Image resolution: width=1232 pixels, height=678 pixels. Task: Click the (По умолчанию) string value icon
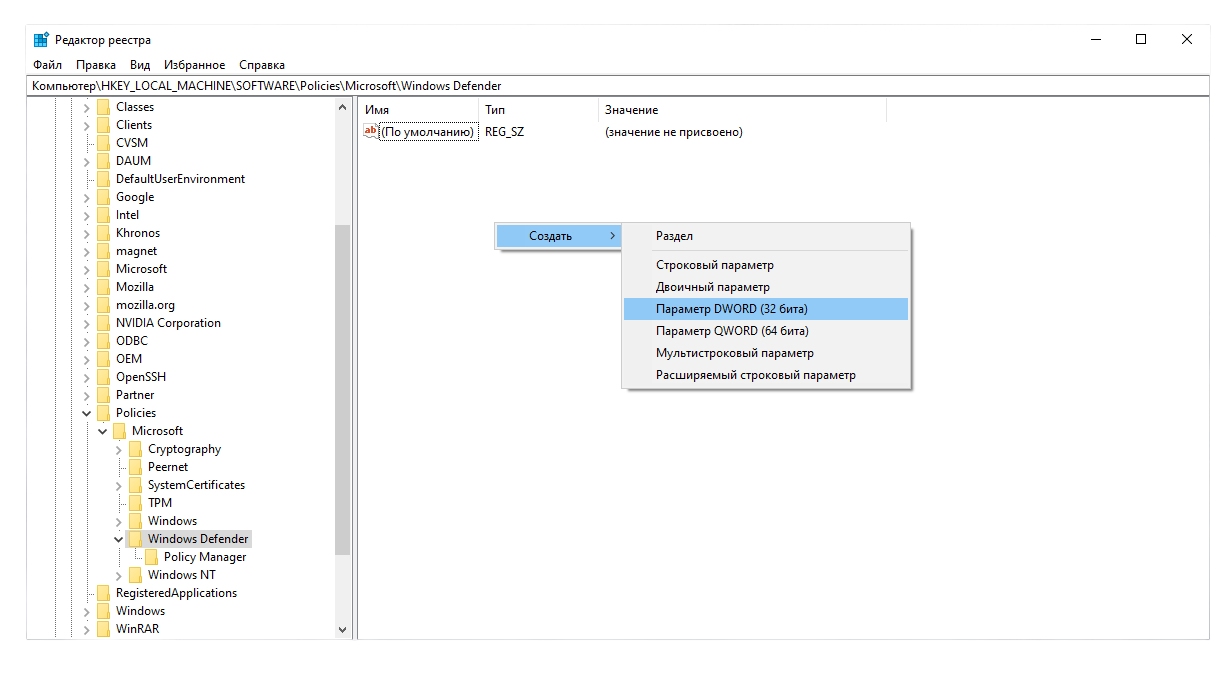point(371,132)
